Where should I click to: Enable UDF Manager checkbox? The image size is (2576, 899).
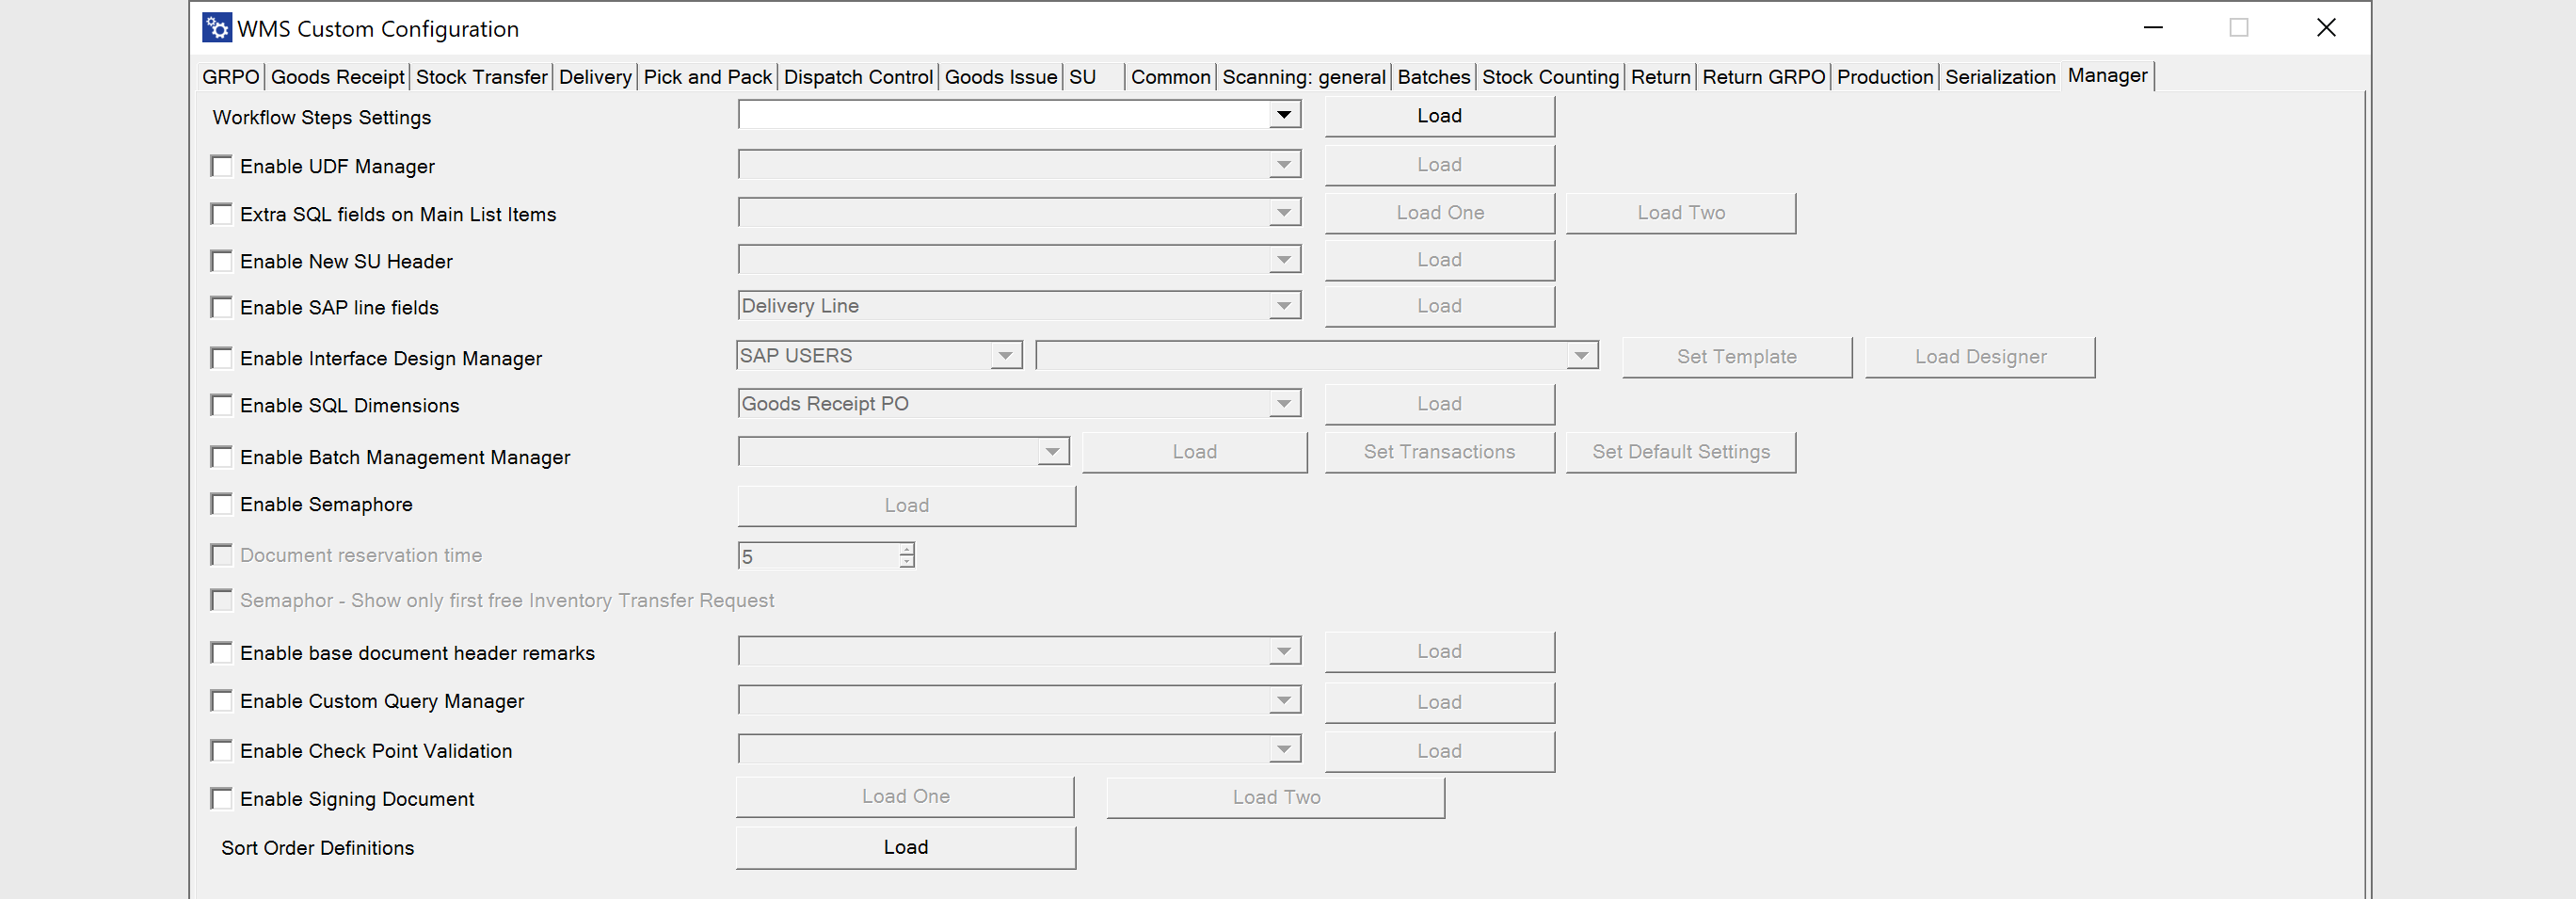point(222,166)
